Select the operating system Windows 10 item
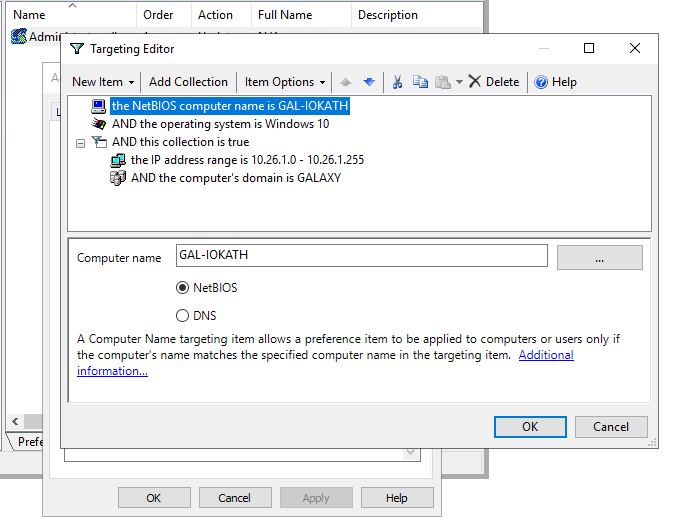 (x=220, y=124)
